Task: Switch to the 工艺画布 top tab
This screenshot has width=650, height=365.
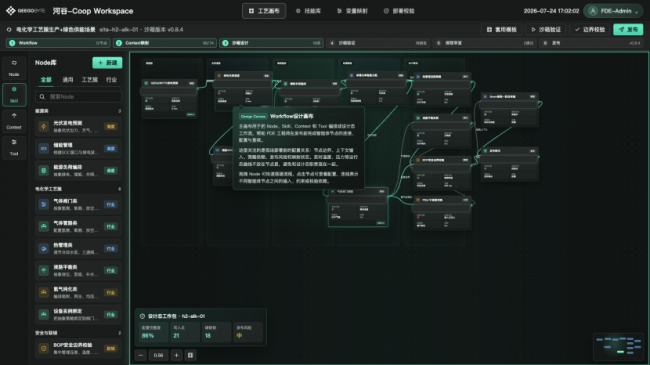Action: 264,11
